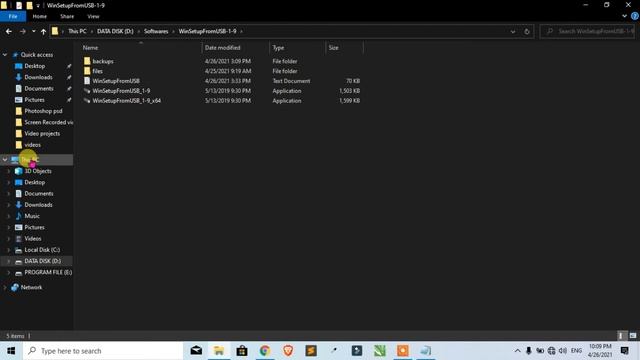The image size is (640, 360).
Task: Open the Windows Start menu
Action: tap(11, 351)
